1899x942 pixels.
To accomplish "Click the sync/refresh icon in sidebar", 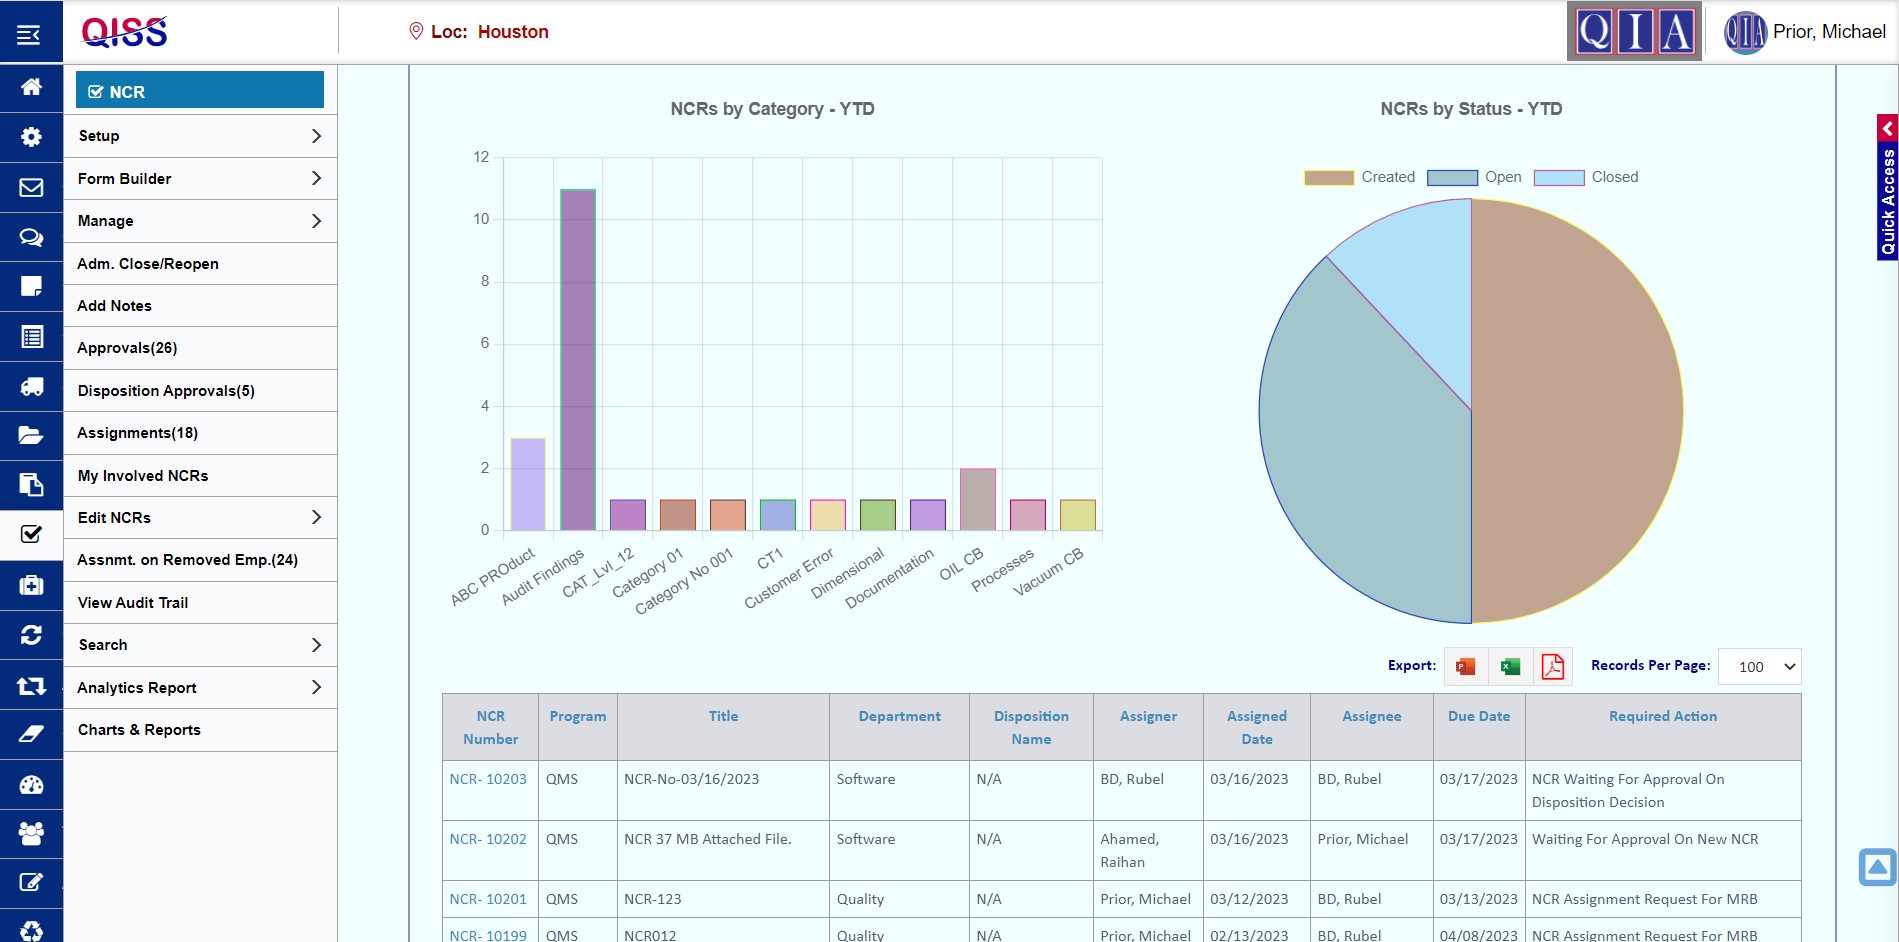I will [31, 635].
